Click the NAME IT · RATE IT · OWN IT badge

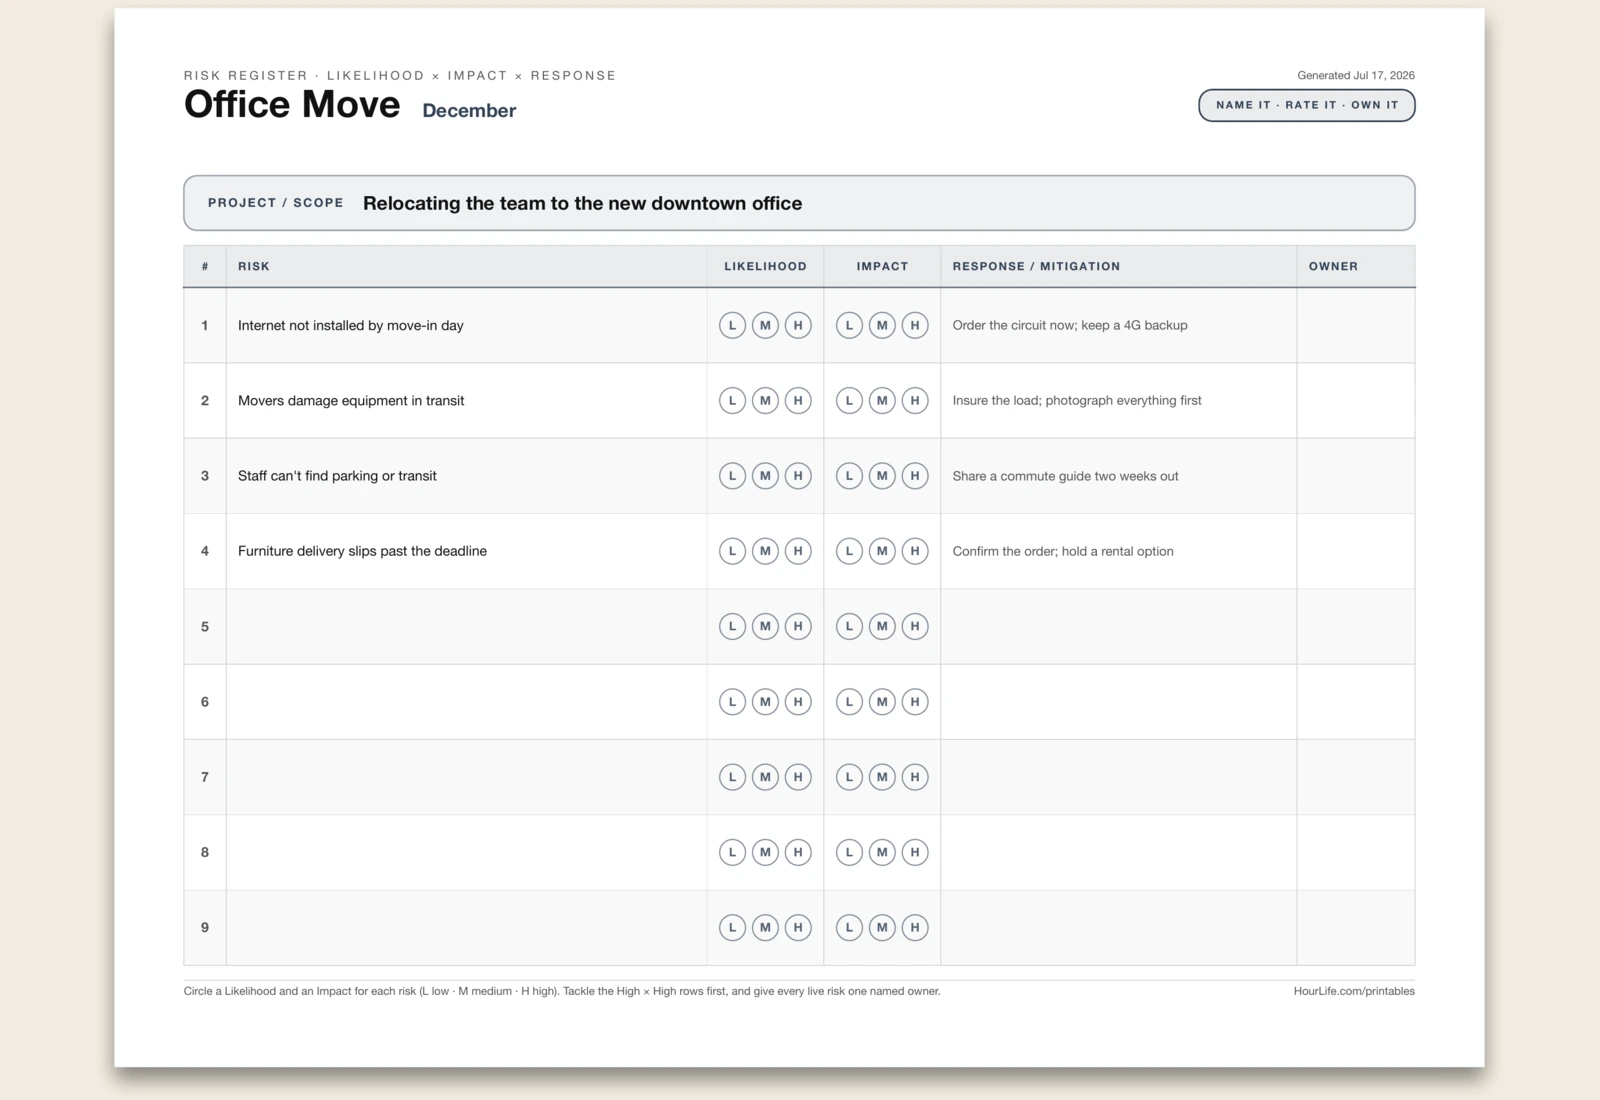[1307, 105]
